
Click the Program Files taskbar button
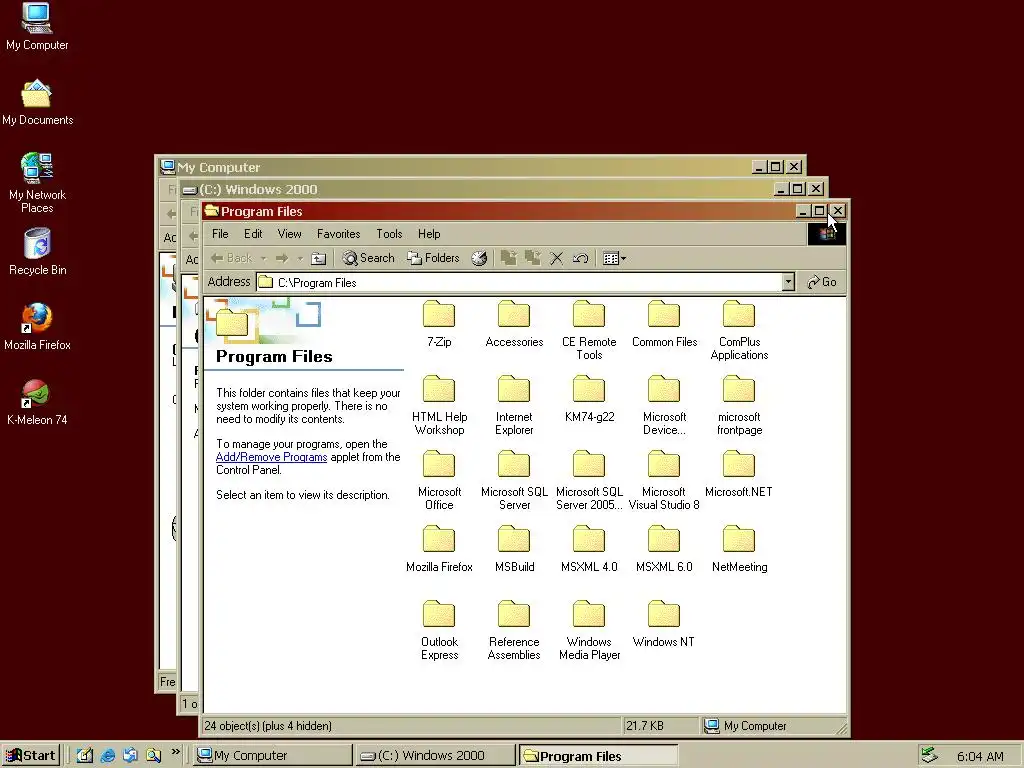[599, 756]
